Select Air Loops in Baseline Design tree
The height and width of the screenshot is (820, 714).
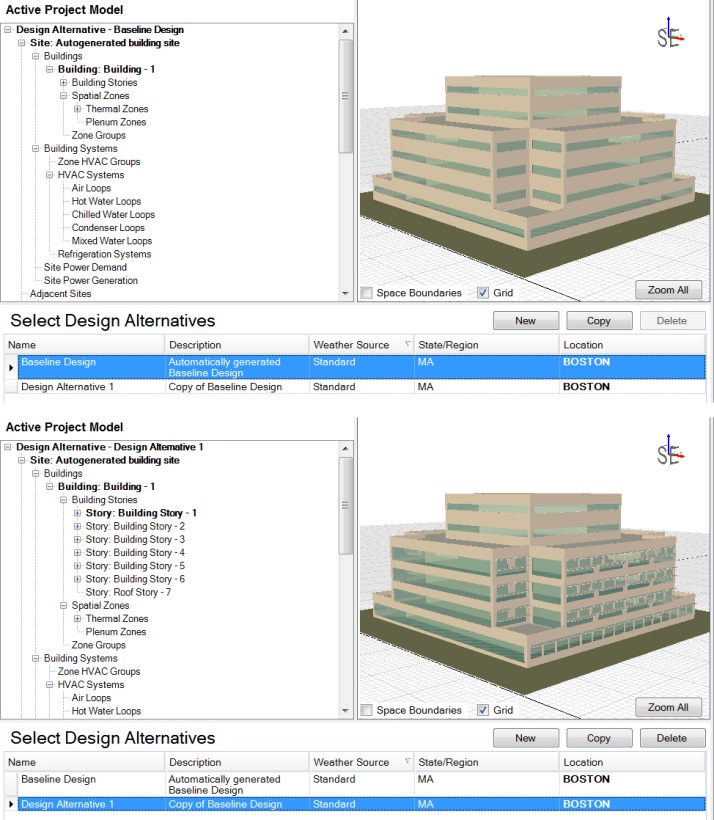point(92,188)
